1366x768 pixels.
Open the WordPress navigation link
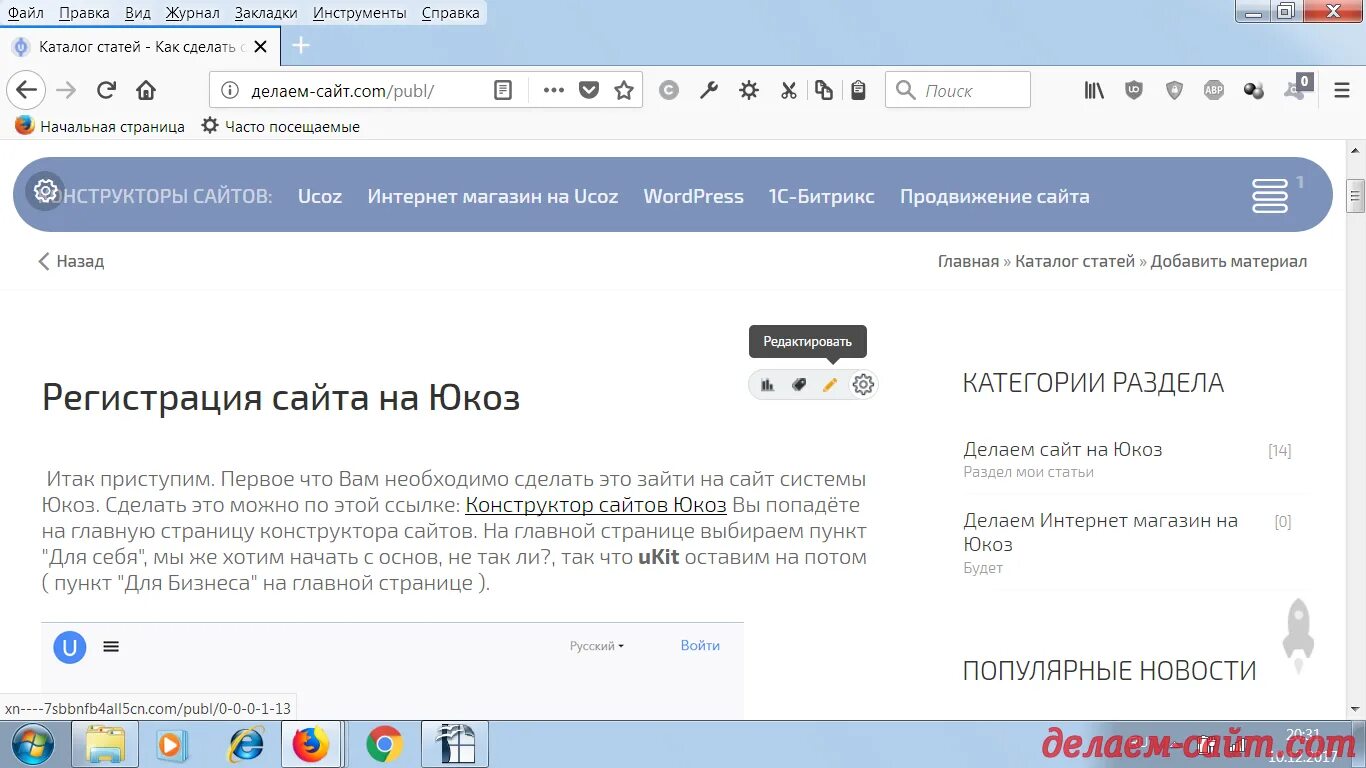pos(693,197)
